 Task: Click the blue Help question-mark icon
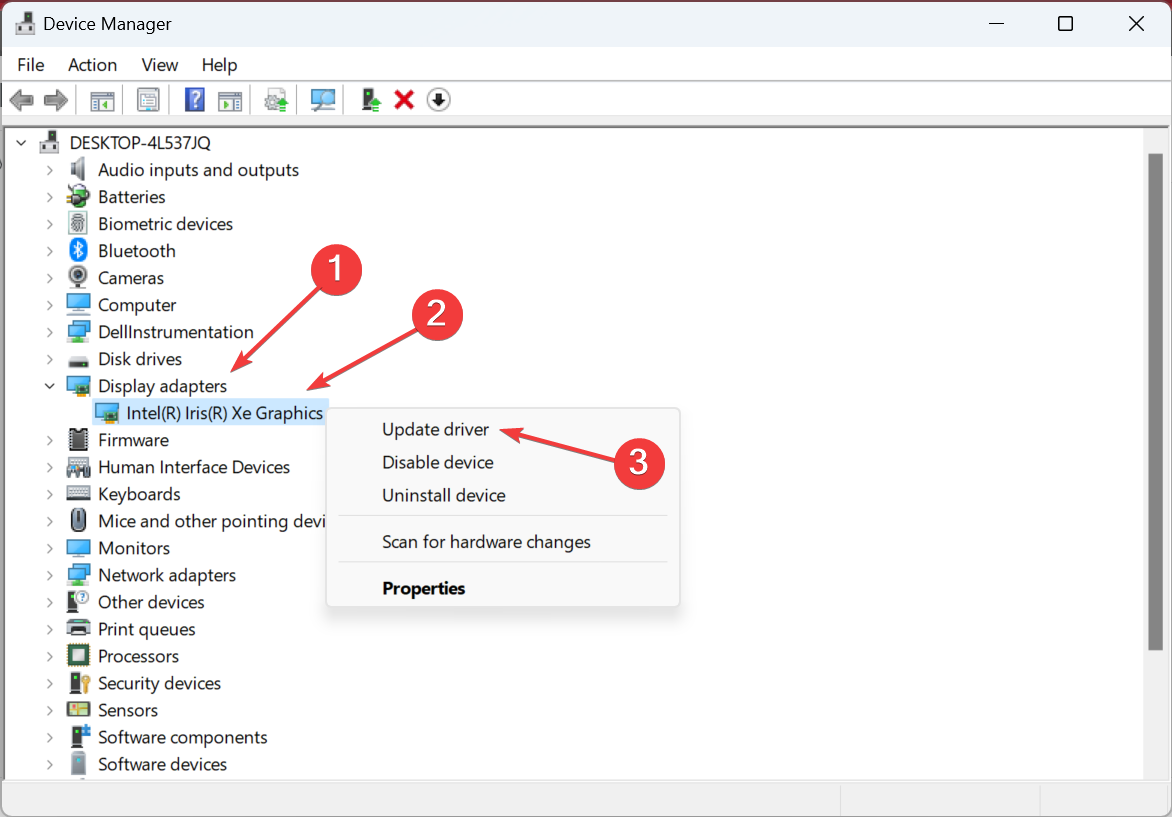[194, 99]
